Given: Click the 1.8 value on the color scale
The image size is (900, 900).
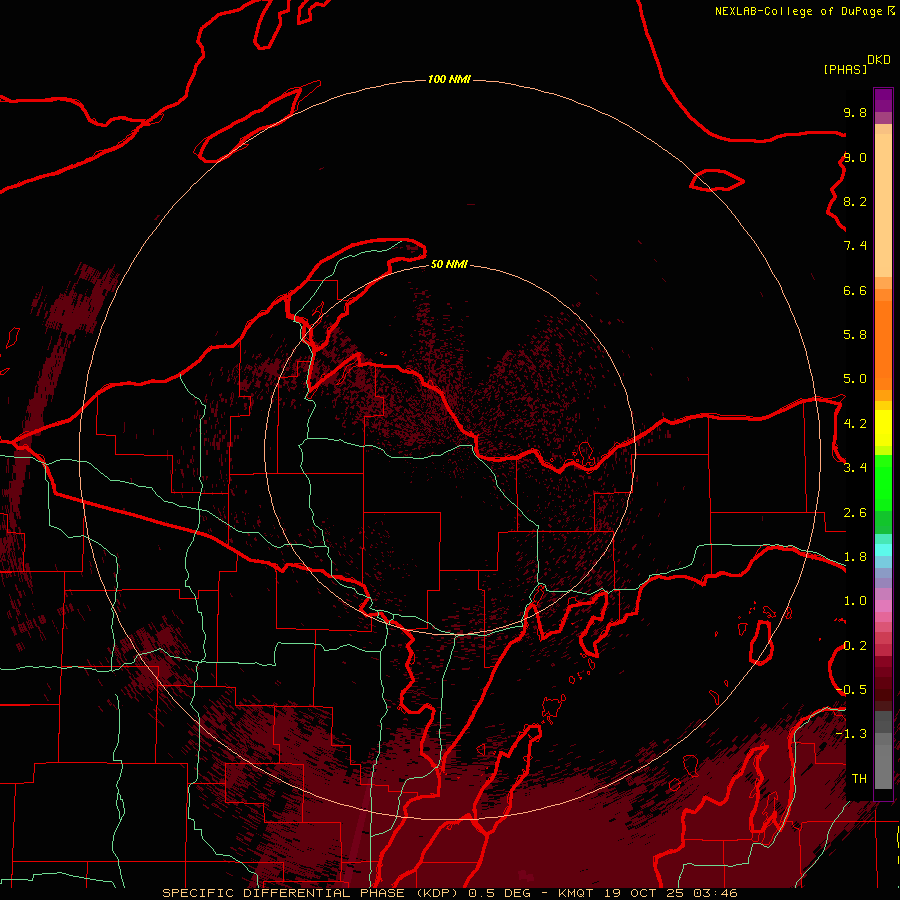Looking at the screenshot, I should 855,557.
